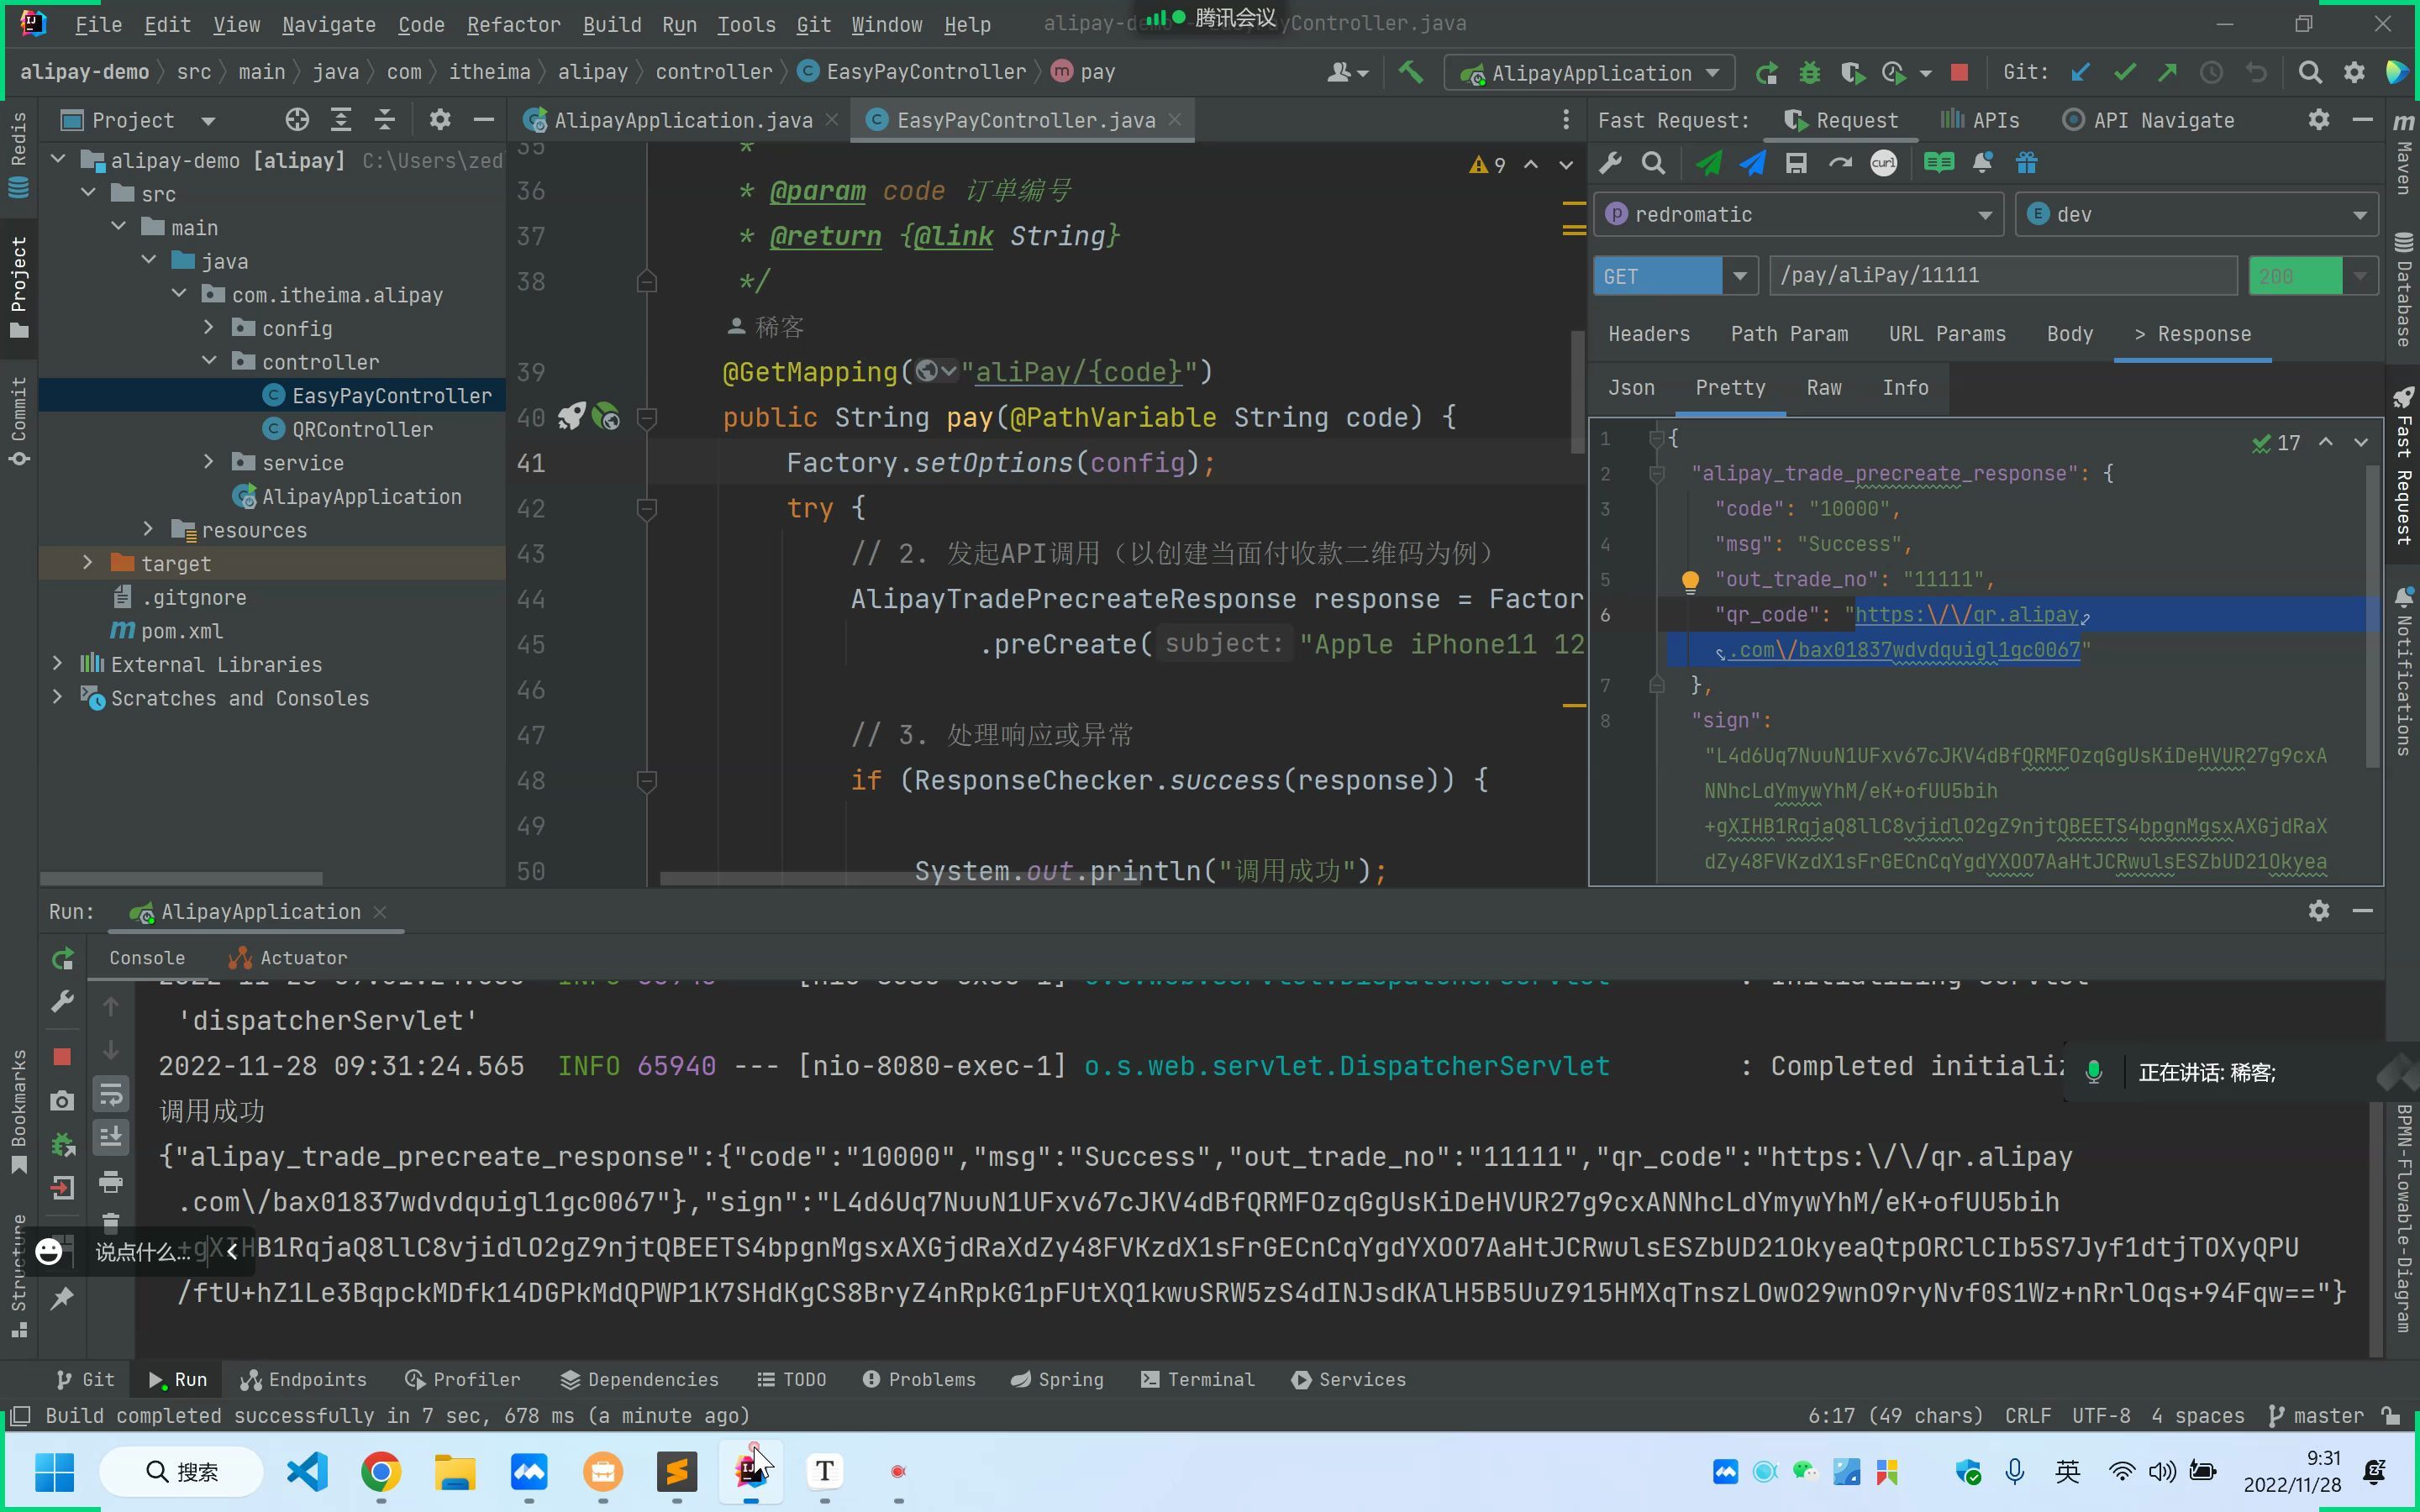Switch to the Raw response tab
This screenshot has width=2420, height=1512.
pyautogui.click(x=1823, y=388)
